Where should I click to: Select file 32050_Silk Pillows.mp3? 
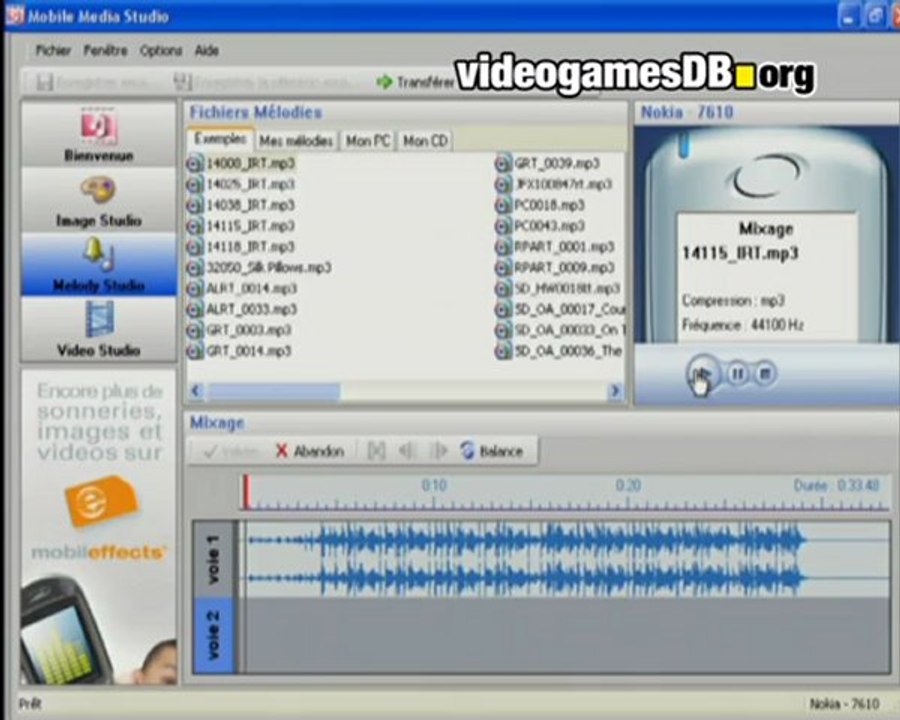click(x=269, y=268)
